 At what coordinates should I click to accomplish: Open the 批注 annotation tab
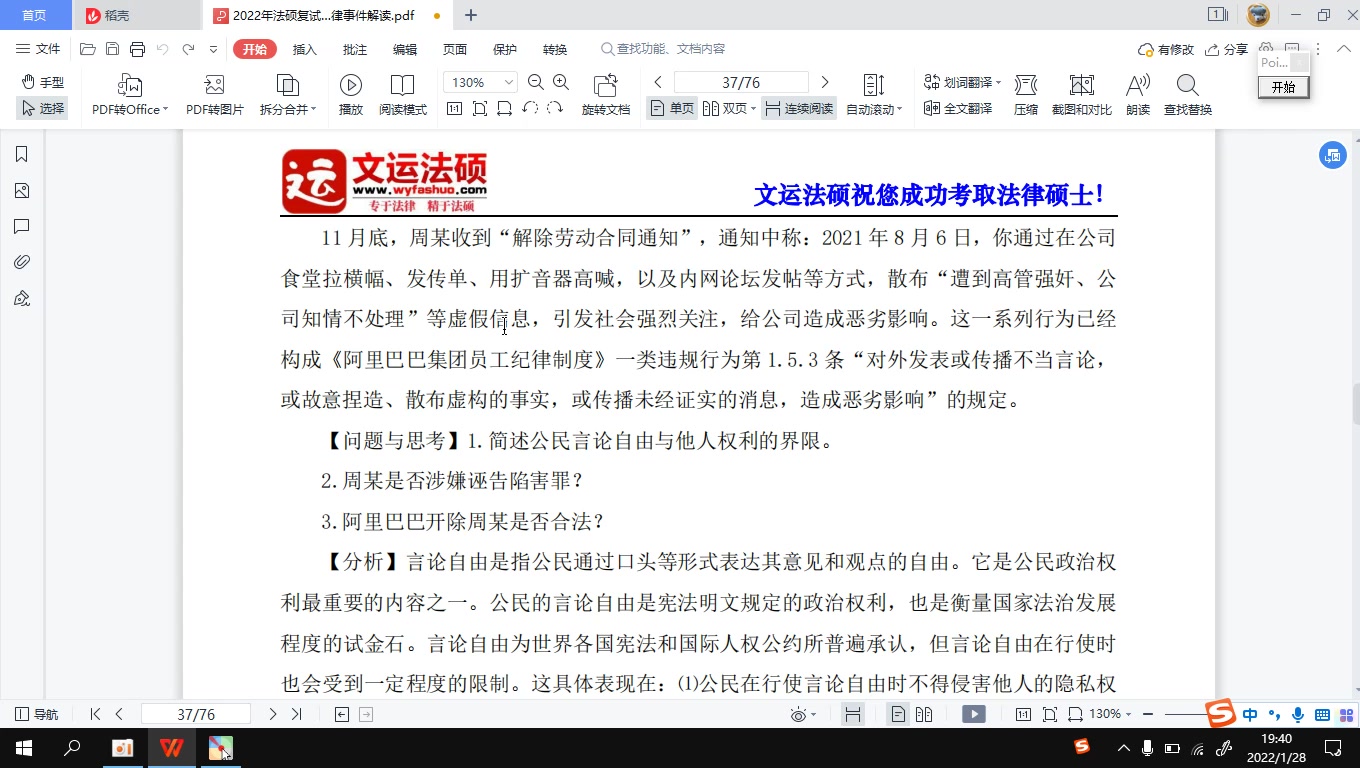pos(353,48)
